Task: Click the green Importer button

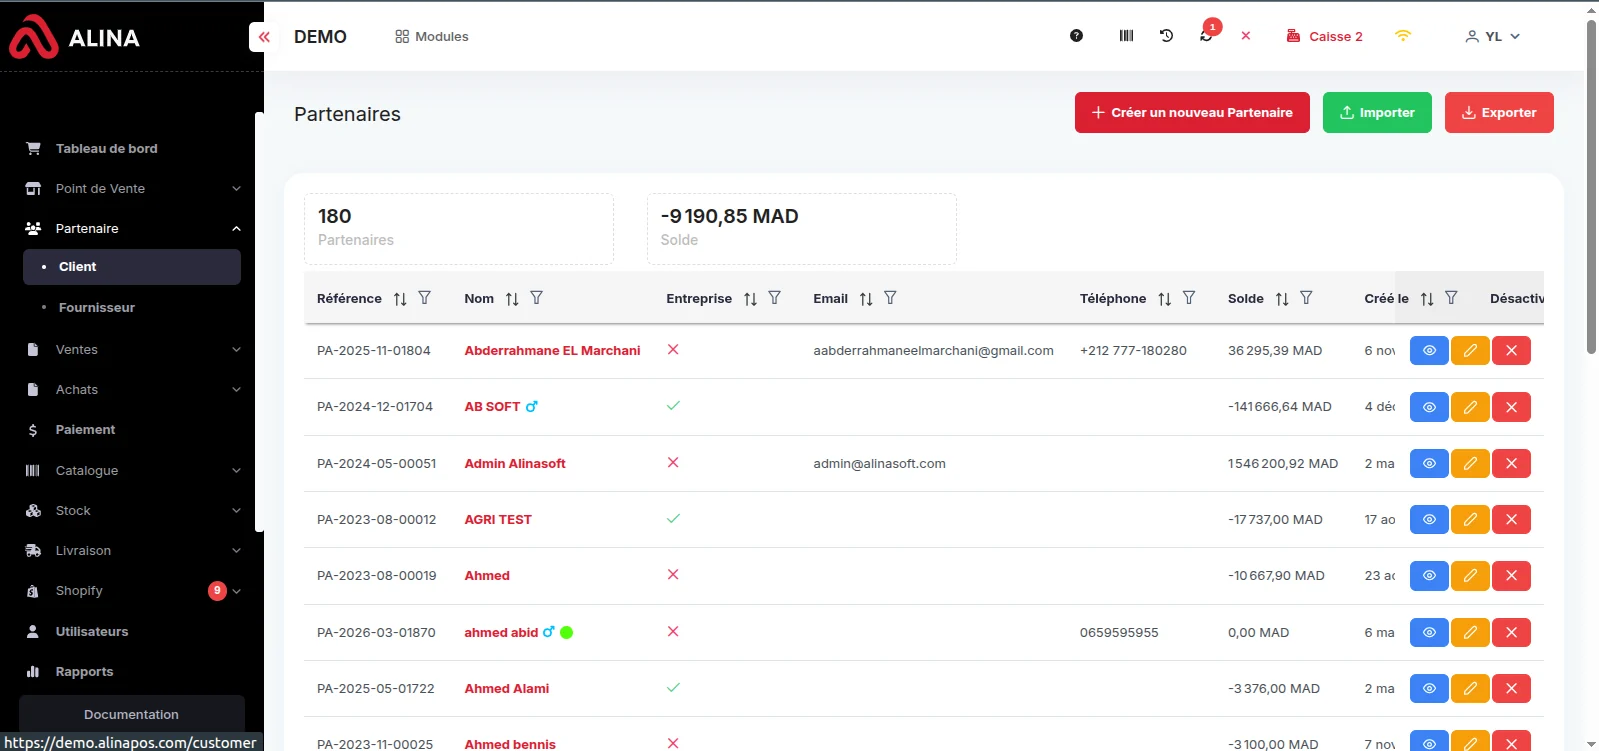Action: coord(1377,113)
